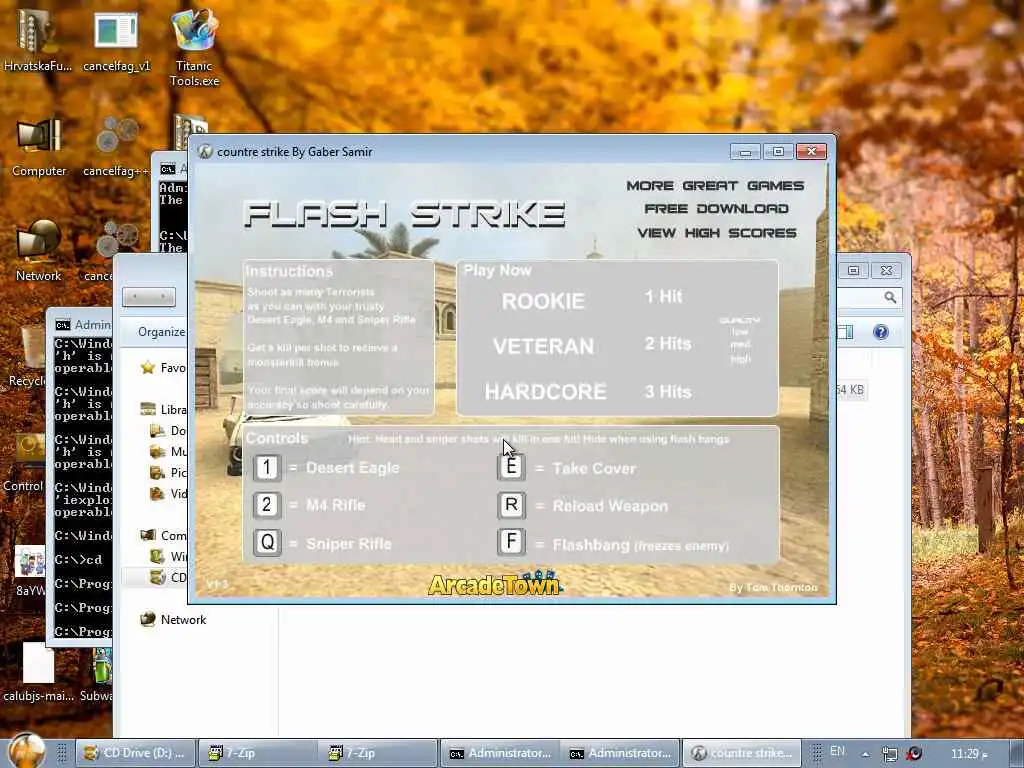
Task: Switch to countre strike taskbar button
Action: pyautogui.click(x=743, y=753)
